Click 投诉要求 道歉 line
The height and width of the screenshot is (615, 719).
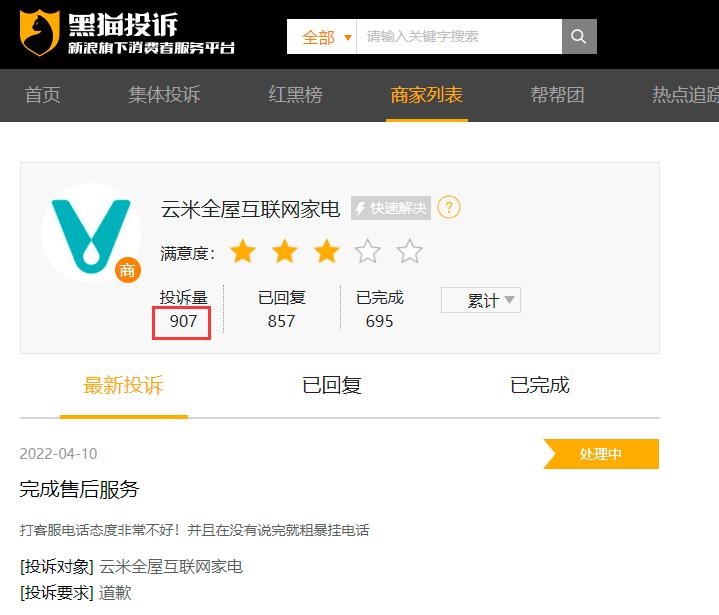pyautogui.click(x=76, y=593)
